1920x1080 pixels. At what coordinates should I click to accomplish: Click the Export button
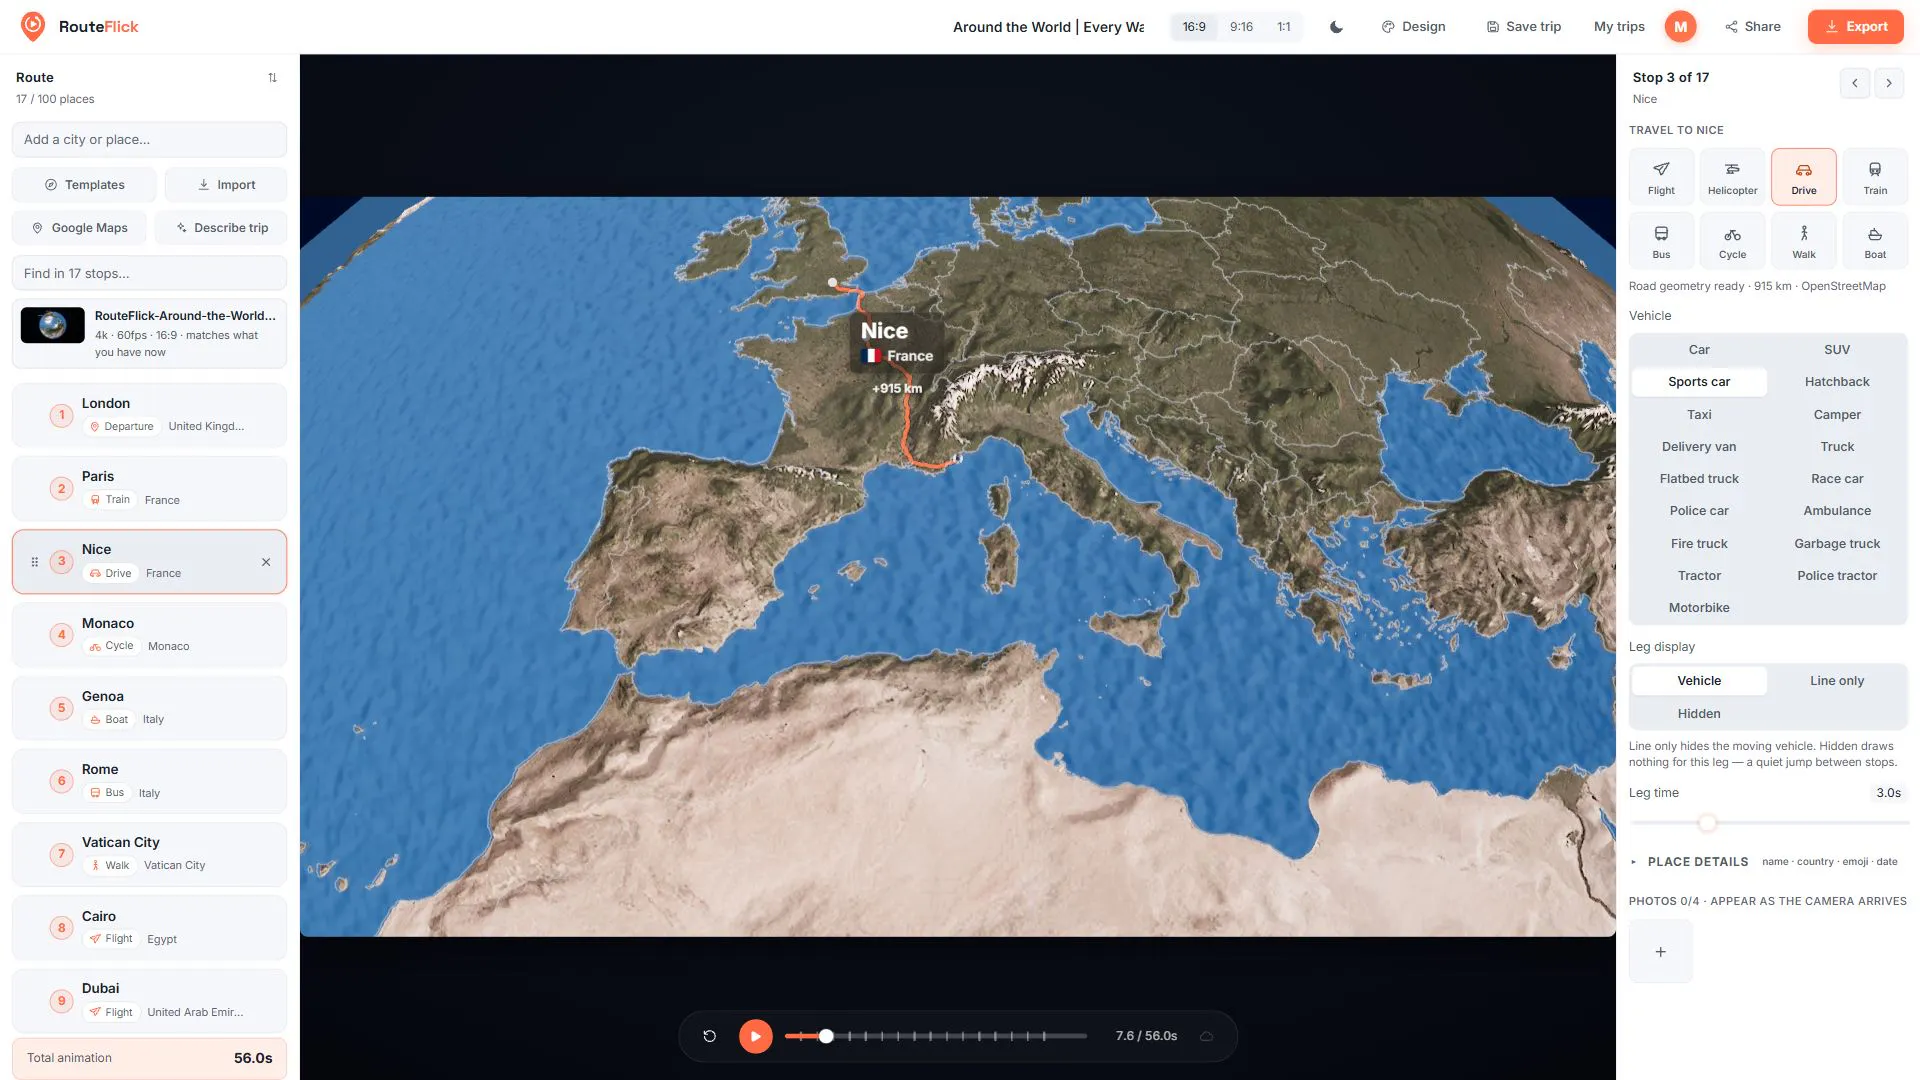tap(1856, 27)
